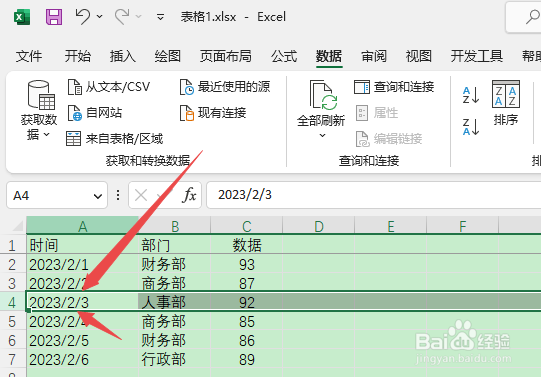Click the search magnifier box

point(524,17)
